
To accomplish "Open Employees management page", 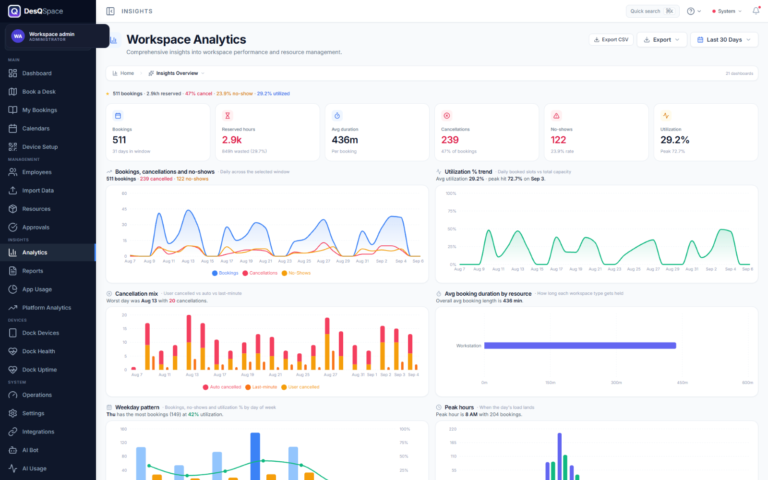I will pos(48,172).
